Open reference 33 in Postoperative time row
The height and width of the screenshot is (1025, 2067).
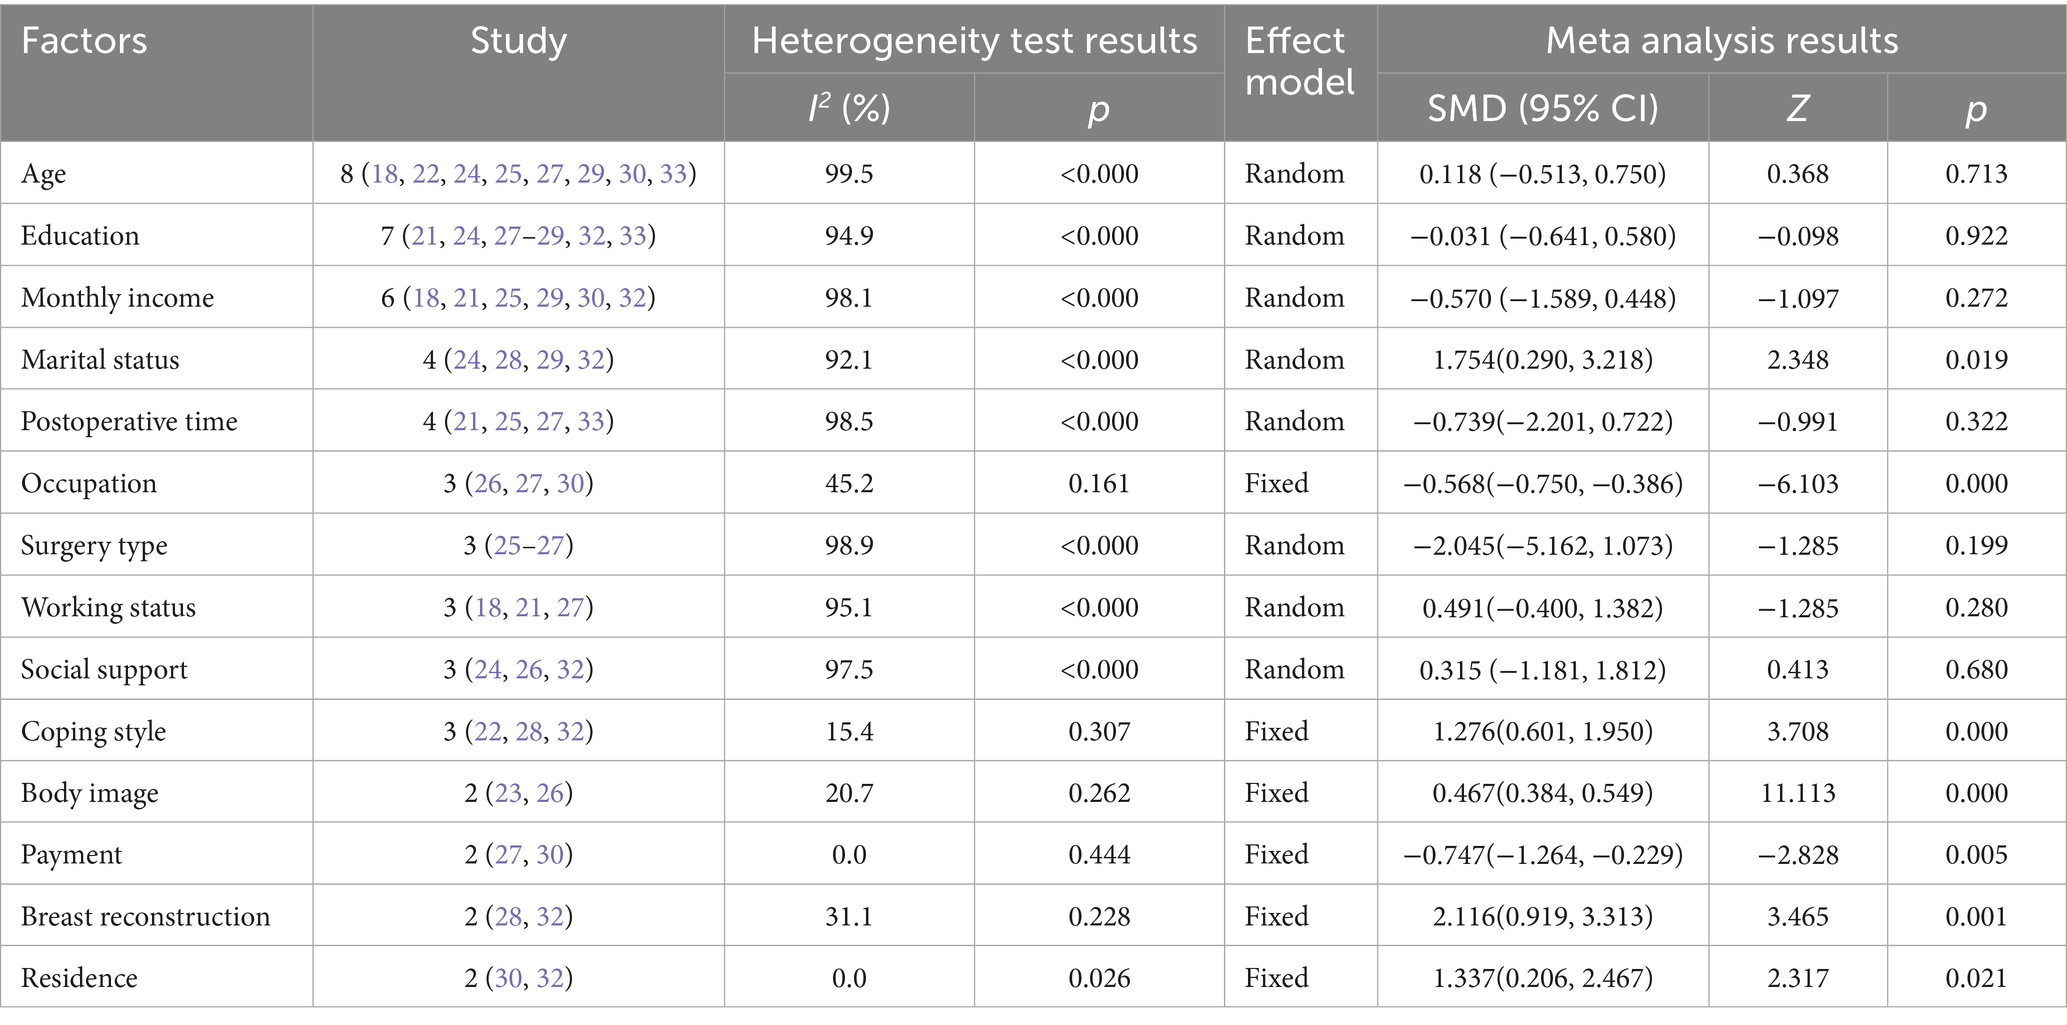click(x=591, y=422)
